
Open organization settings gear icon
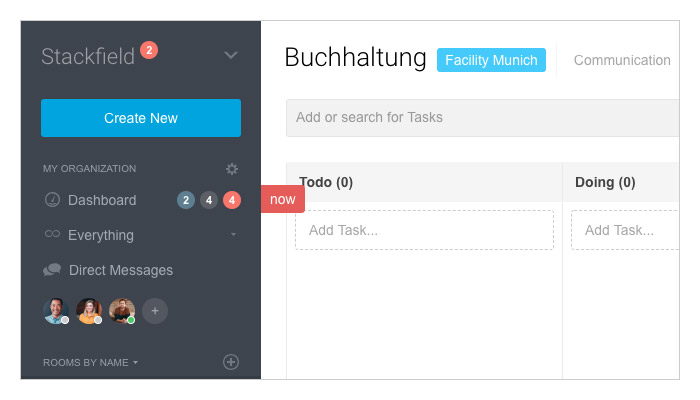(231, 169)
